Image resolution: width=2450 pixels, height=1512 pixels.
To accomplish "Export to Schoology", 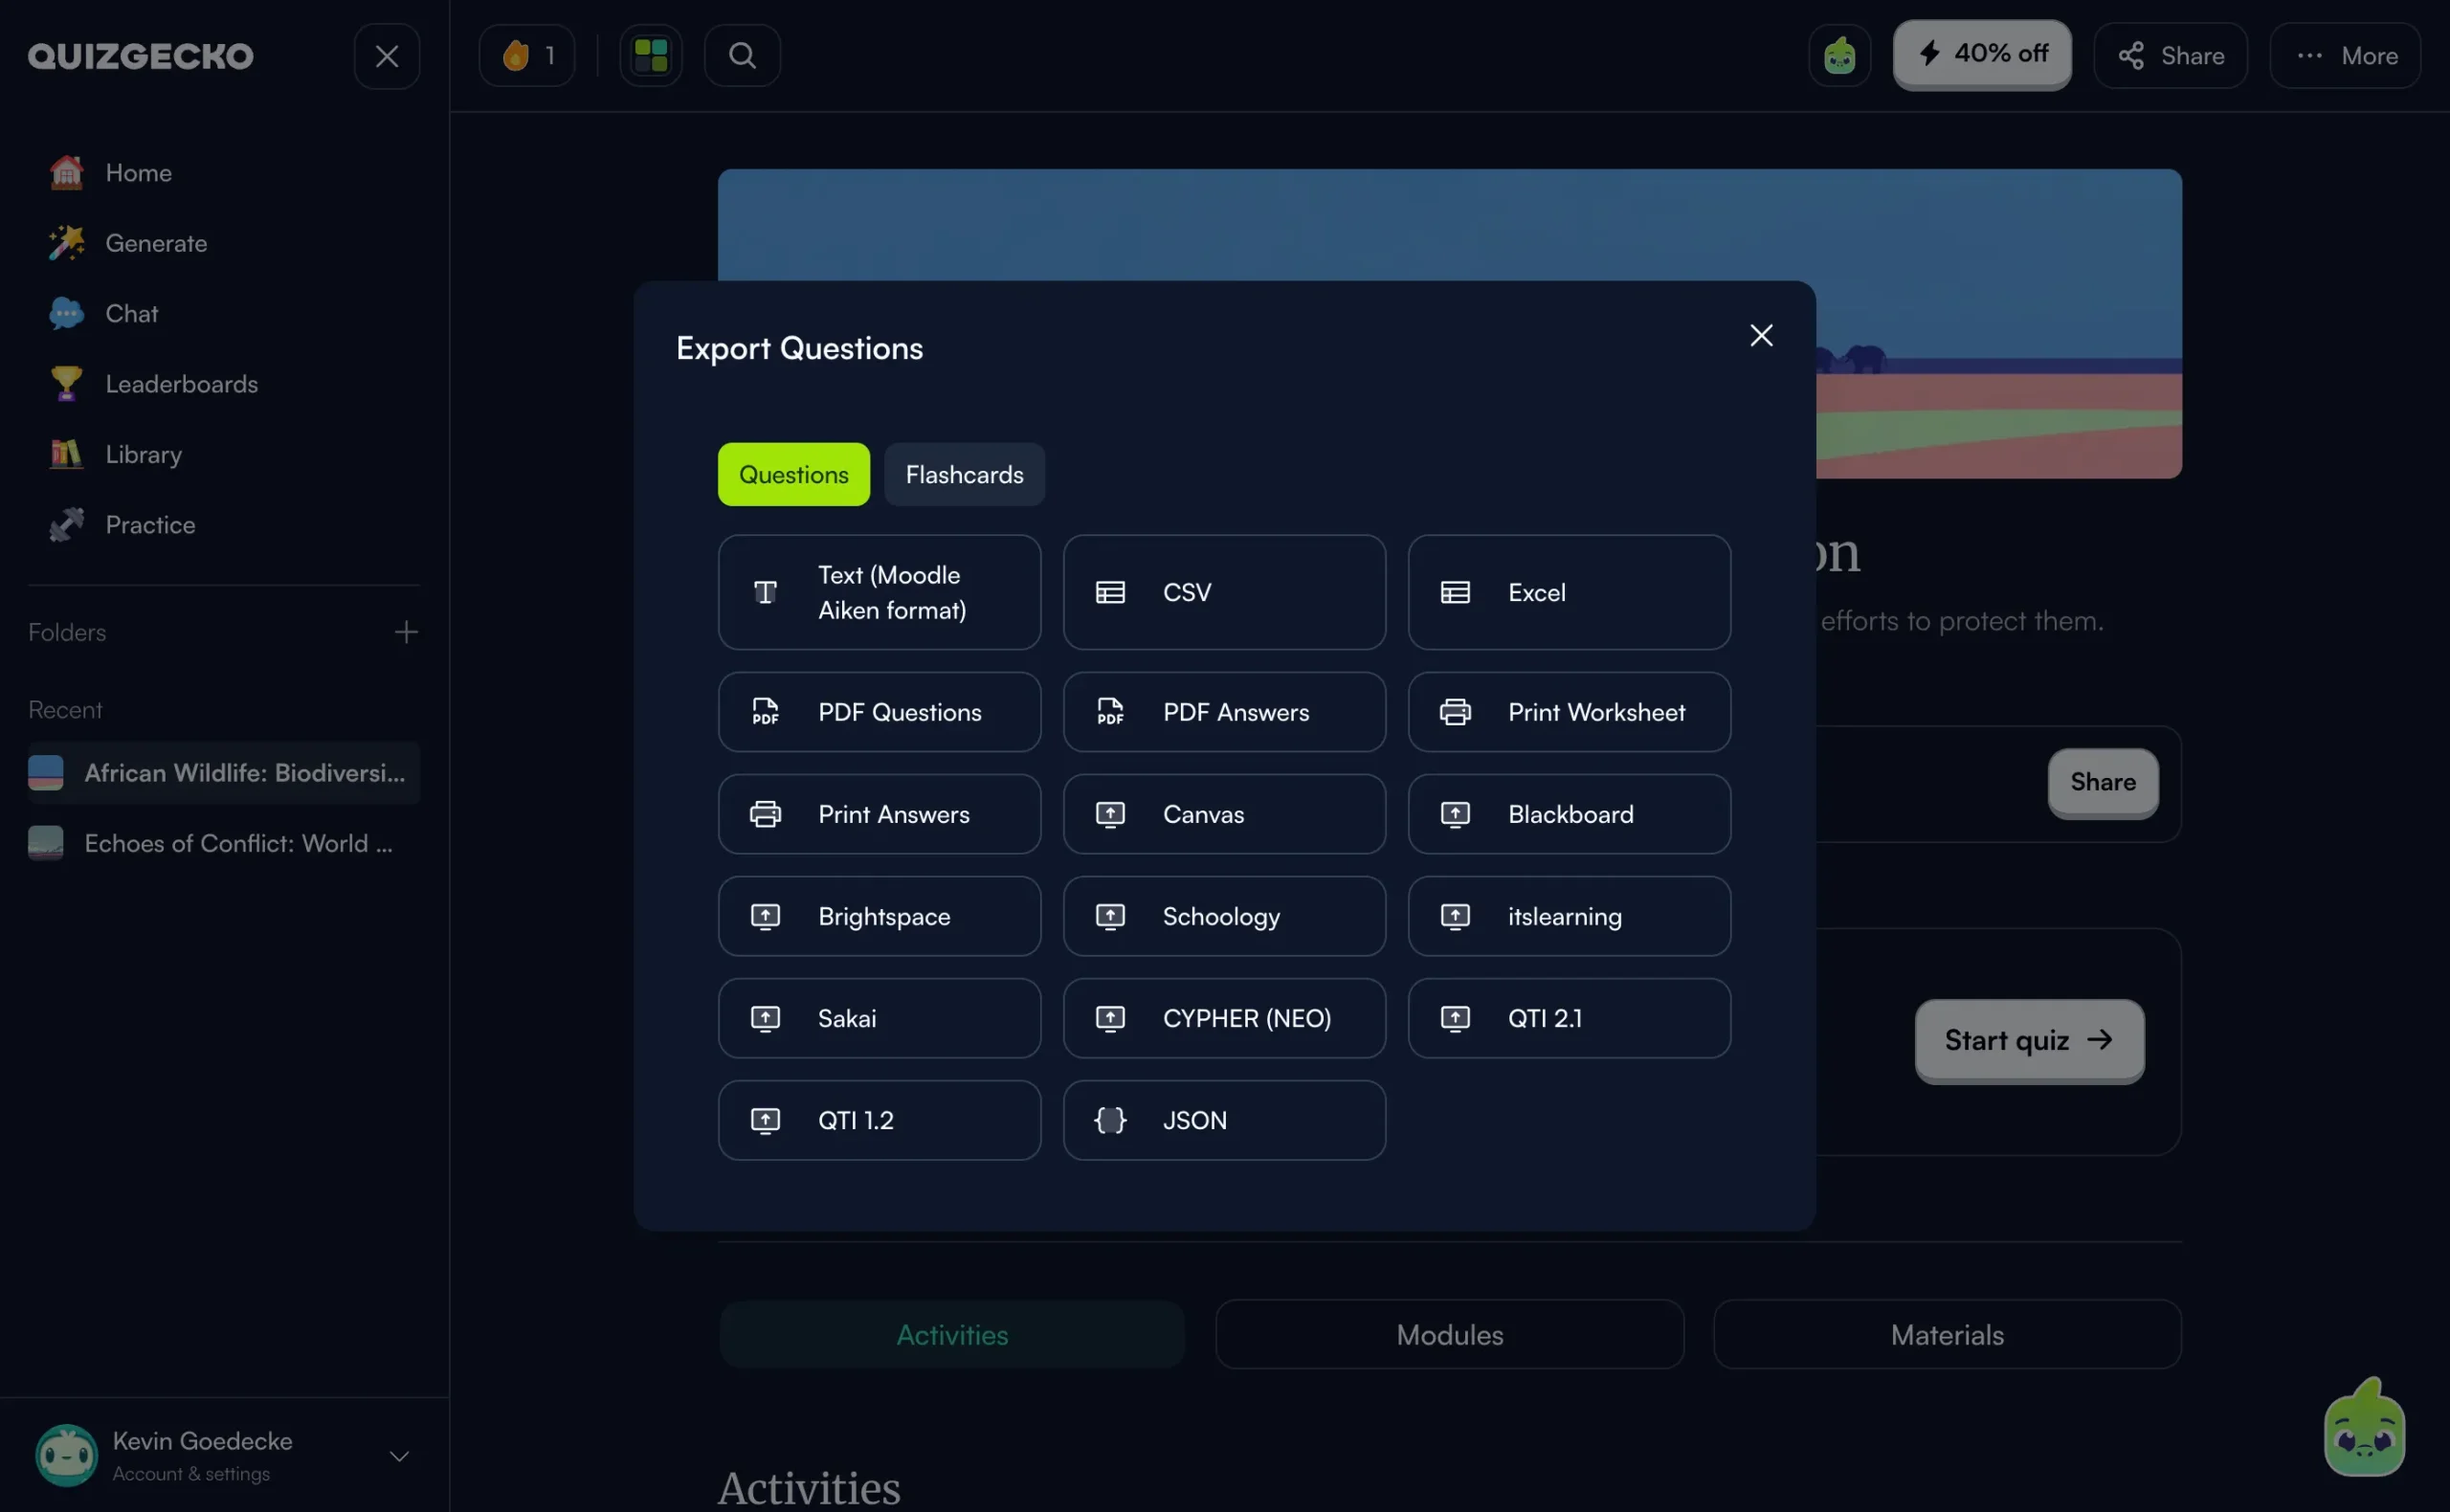I will click(1224, 916).
